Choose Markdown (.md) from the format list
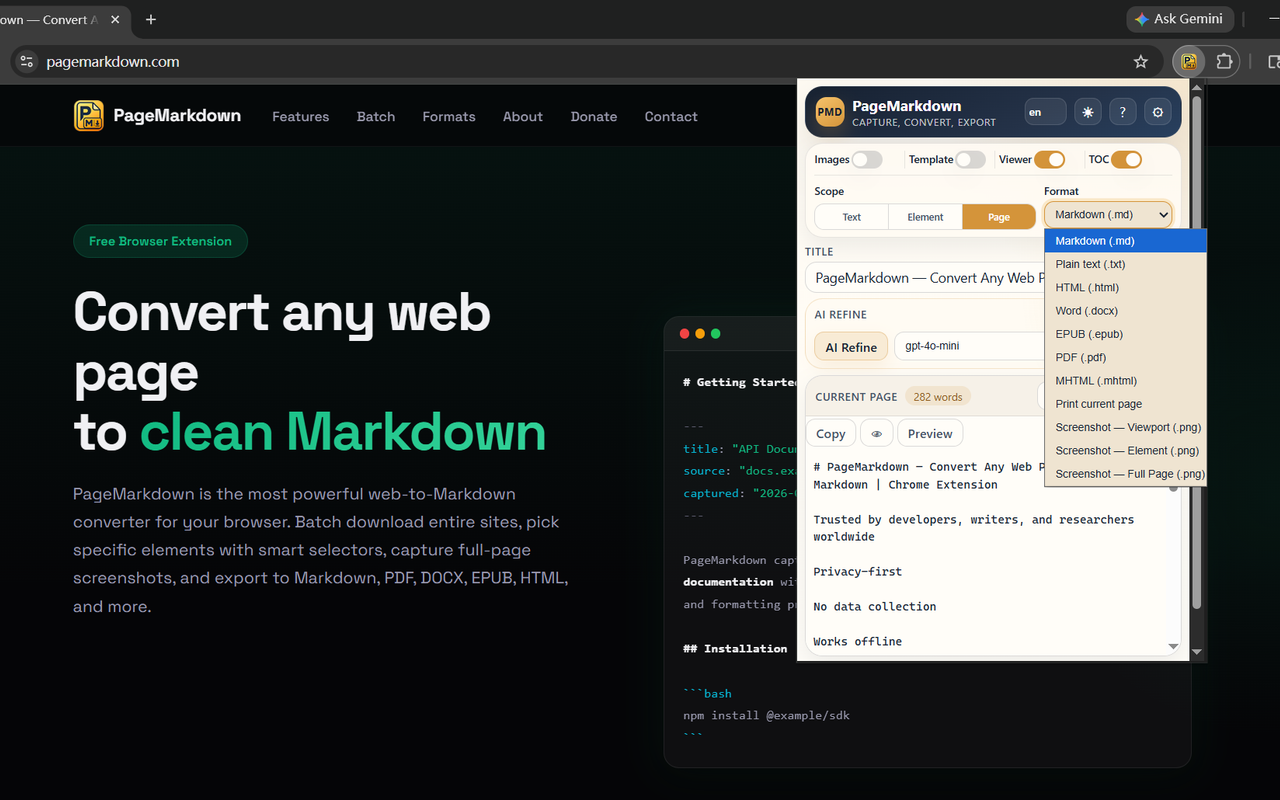Image resolution: width=1280 pixels, height=800 pixels. point(1125,241)
